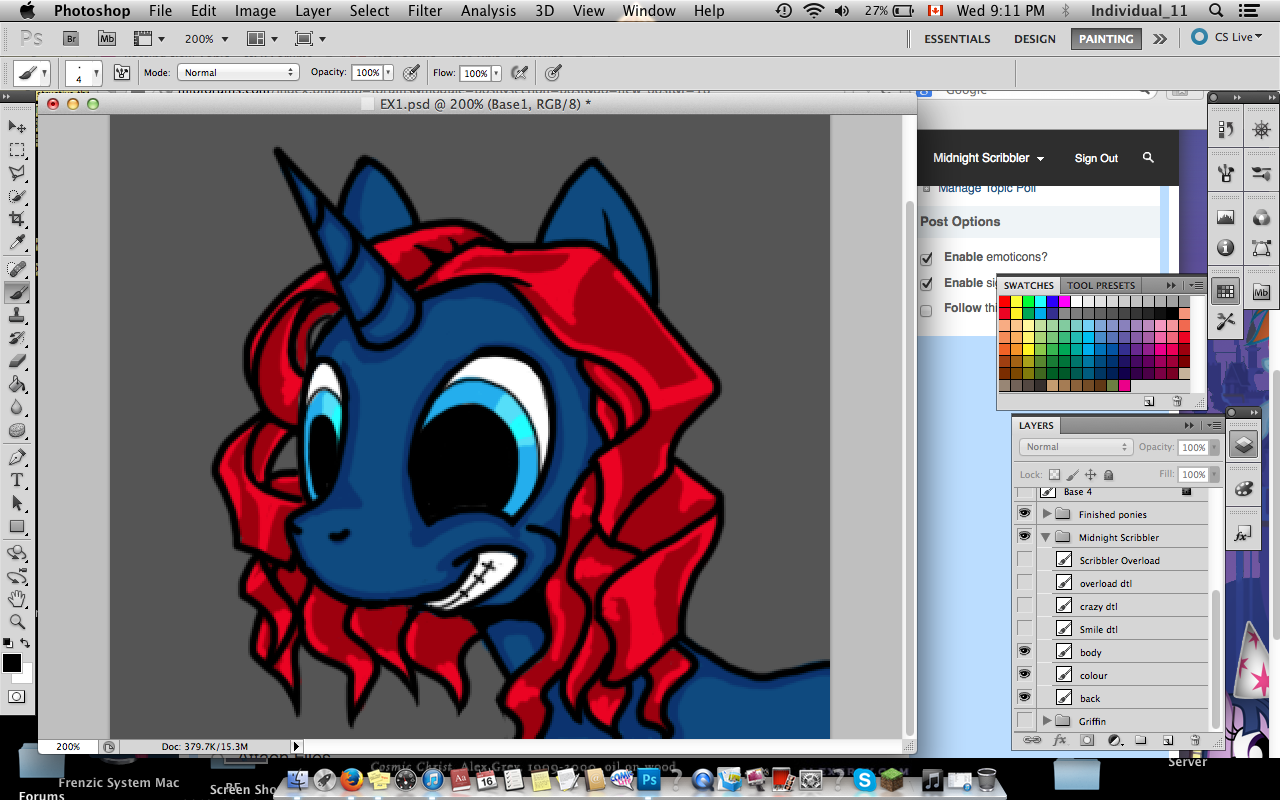Create a new layer group
The height and width of the screenshot is (800, 1280).
pos(1141,741)
